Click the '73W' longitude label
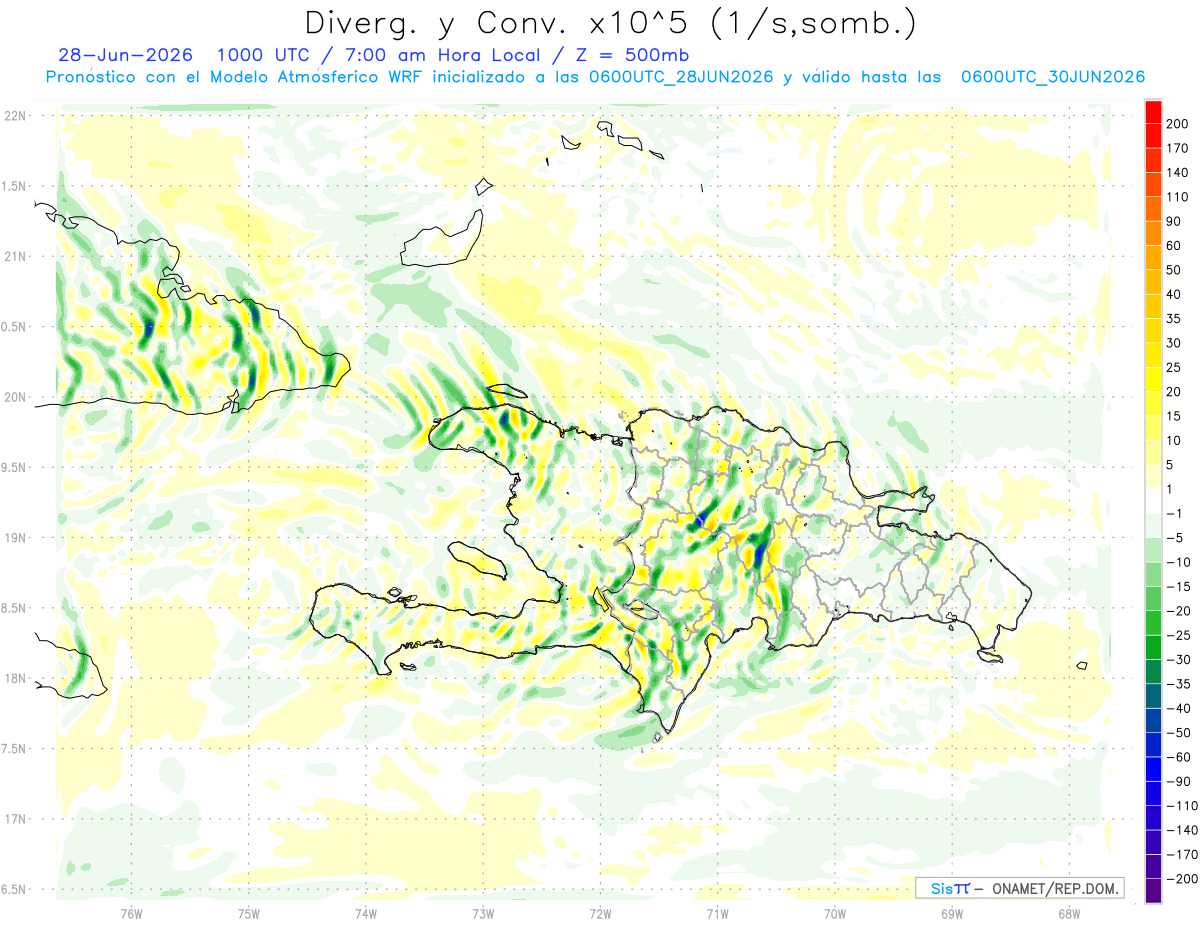This screenshot has width=1200, height=927. coord(483,914)
